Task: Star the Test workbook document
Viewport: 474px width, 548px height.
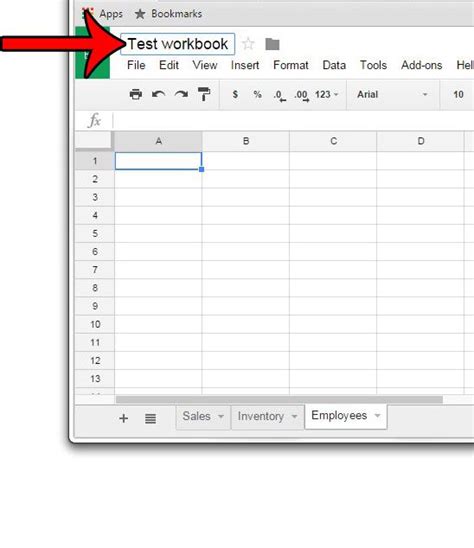Action: [x=248, y=44]
